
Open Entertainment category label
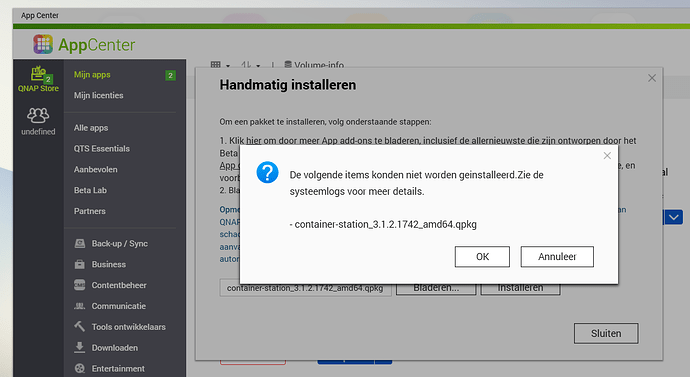point(118,369)
